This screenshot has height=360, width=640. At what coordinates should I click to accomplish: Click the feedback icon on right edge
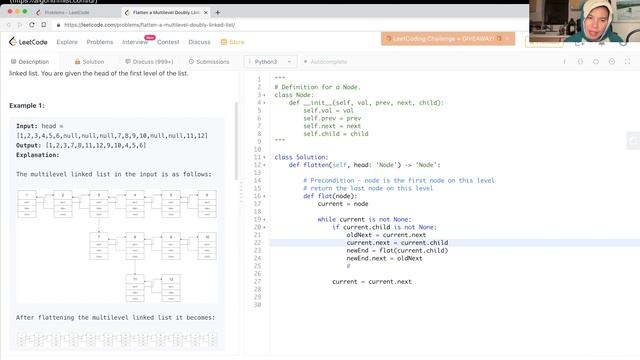(x=633, y=141)
